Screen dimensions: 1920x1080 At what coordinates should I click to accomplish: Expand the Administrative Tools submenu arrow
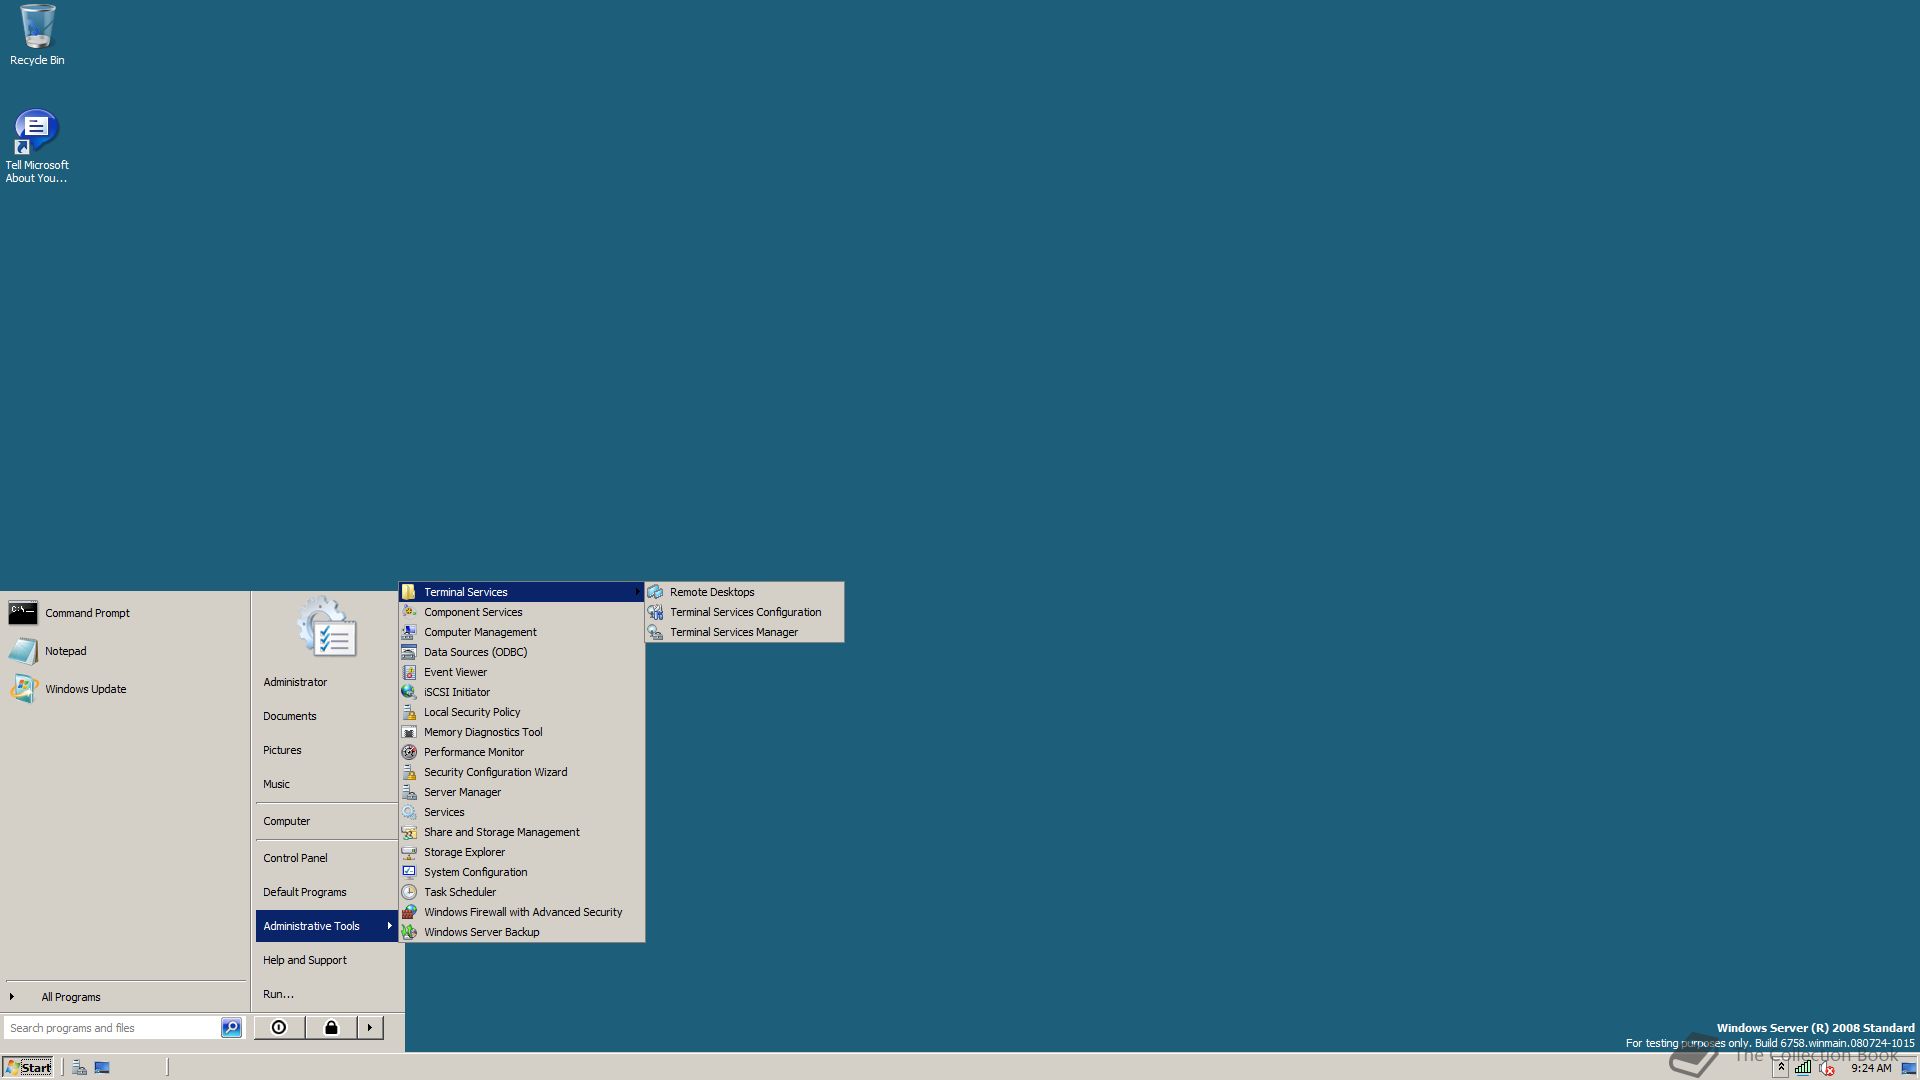click(x=389, y=926)
